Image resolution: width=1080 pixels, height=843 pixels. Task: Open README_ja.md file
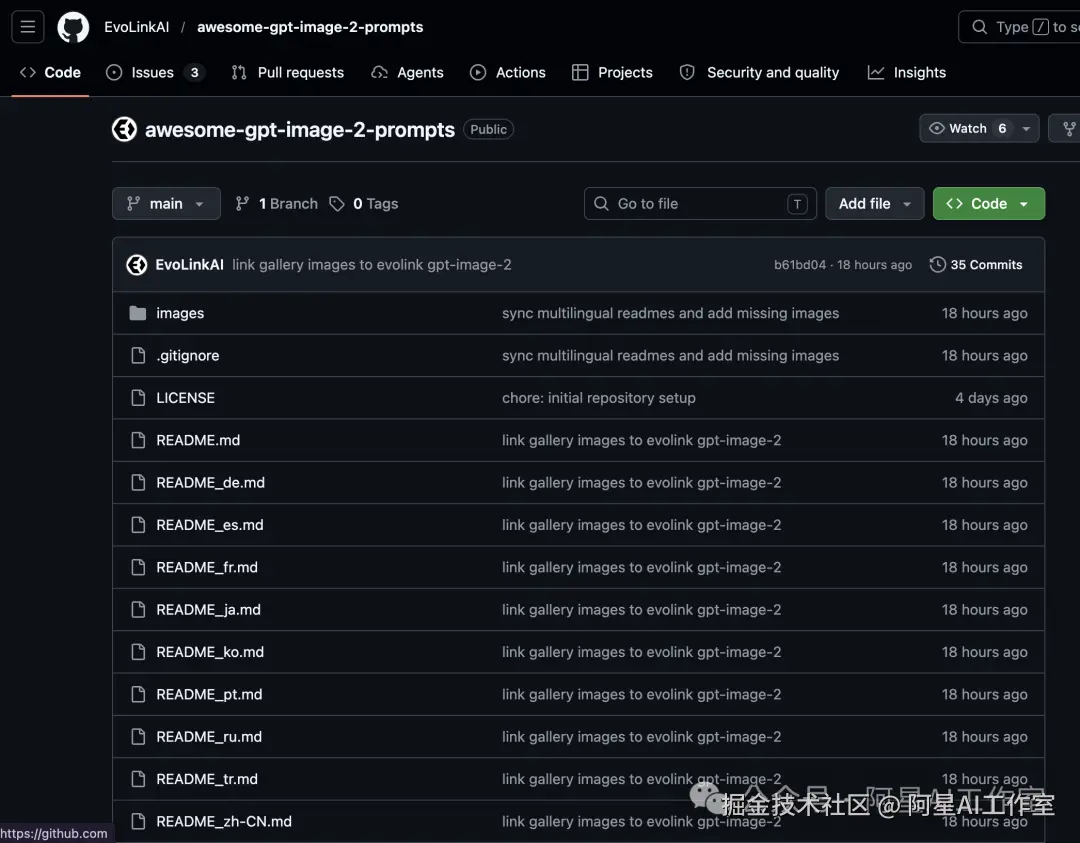pyautogui.click(x=208, y=610)
